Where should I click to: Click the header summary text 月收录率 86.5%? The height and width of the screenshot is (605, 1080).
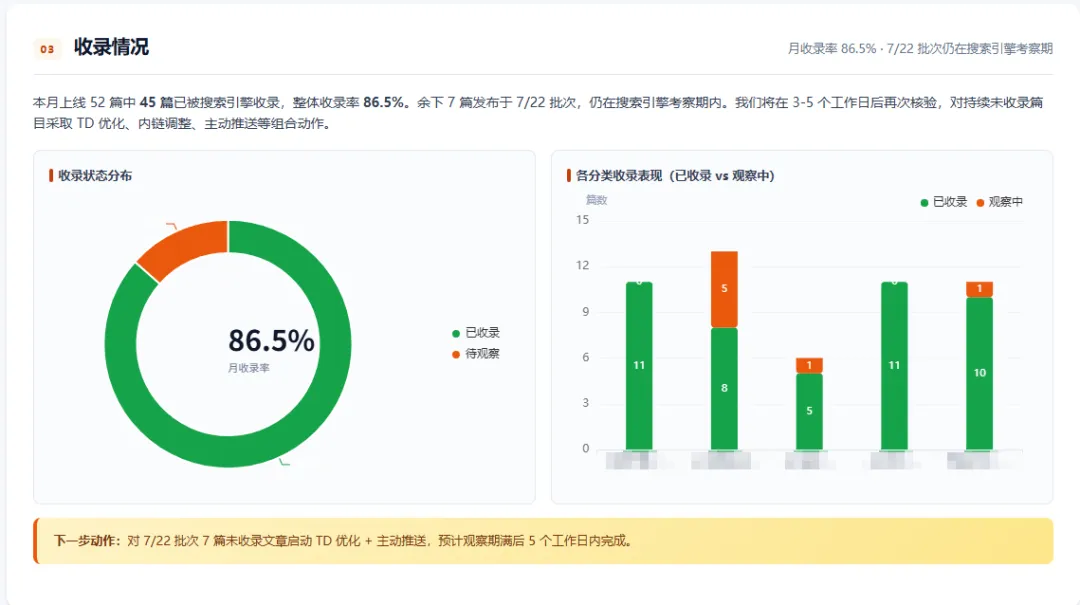click(x=832, y=48)
